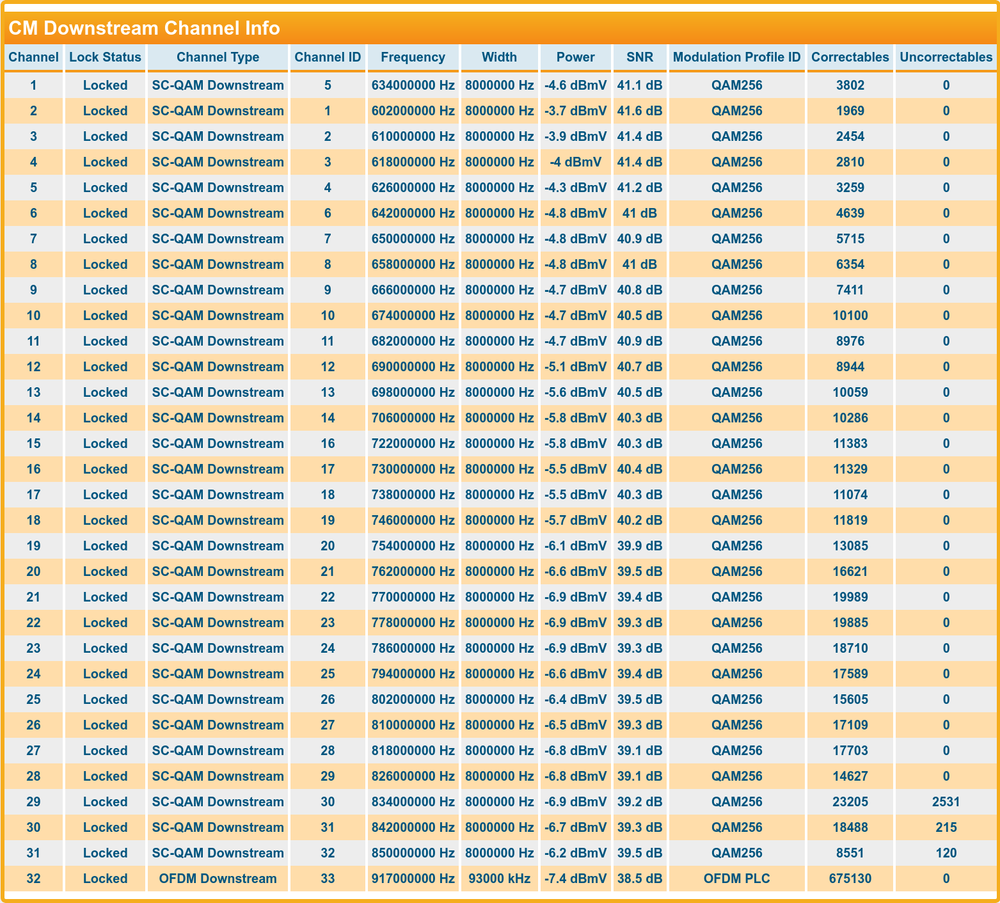Click the Uncorrectables column header
Image resolution: width=1000 pixels, height=903 pixels.
click(x=945, y=57)
